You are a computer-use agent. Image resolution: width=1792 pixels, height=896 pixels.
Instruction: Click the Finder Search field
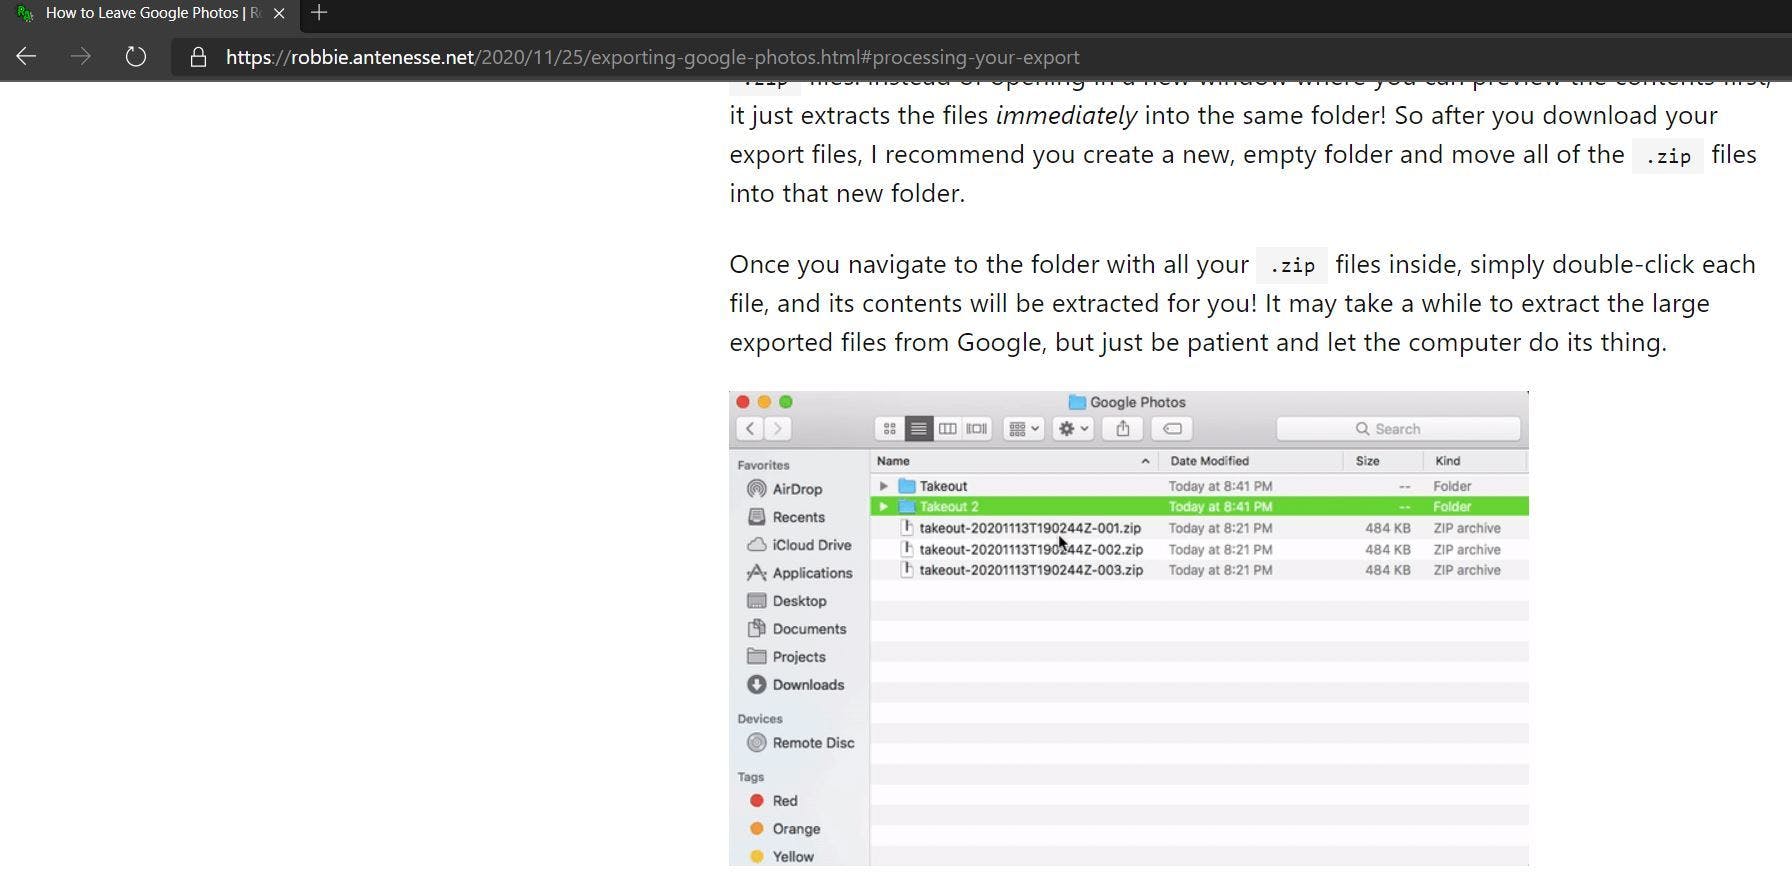[1398, 429]
